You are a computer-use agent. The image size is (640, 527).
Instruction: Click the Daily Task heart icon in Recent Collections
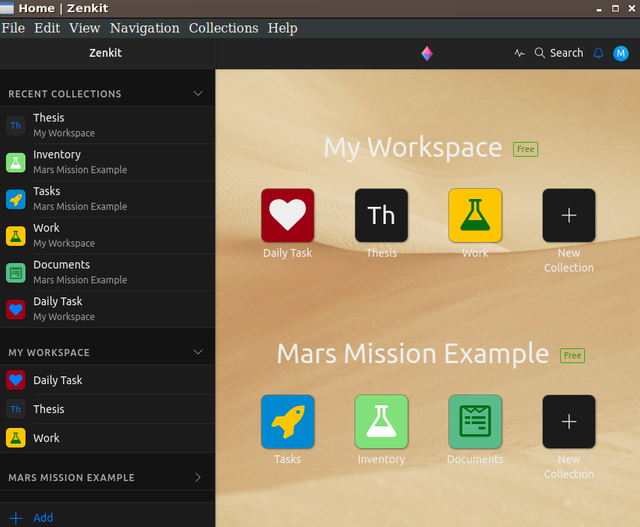16,309
